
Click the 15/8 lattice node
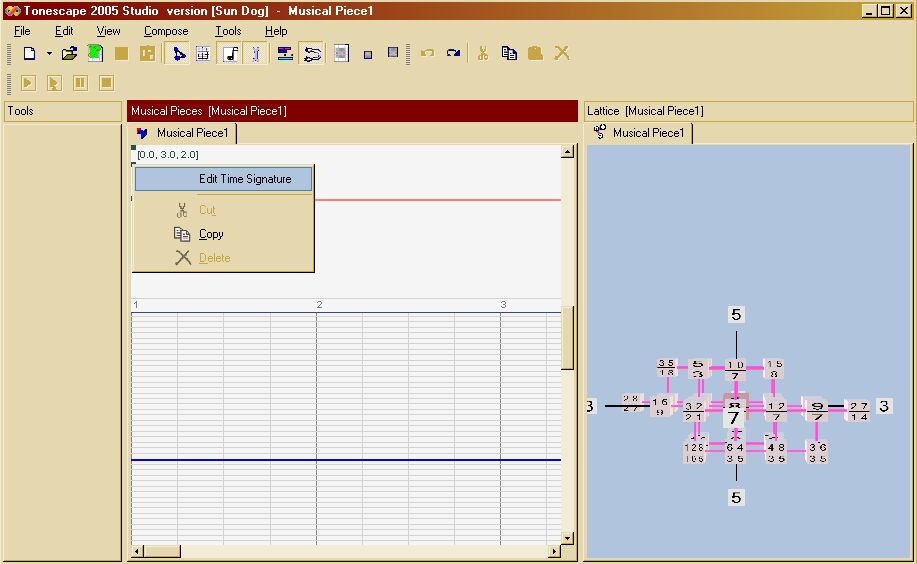click(x=774, y=369)
